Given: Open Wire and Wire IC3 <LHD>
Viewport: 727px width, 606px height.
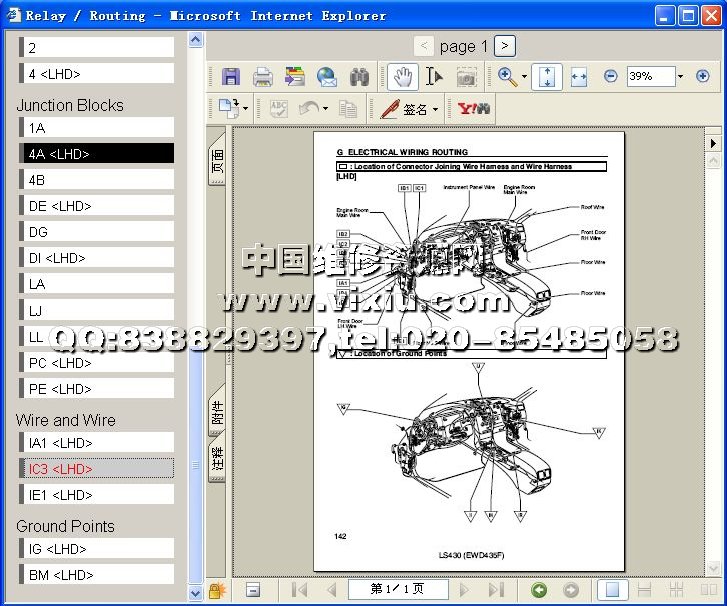Looking at the screenshot, I should [96, 469].
